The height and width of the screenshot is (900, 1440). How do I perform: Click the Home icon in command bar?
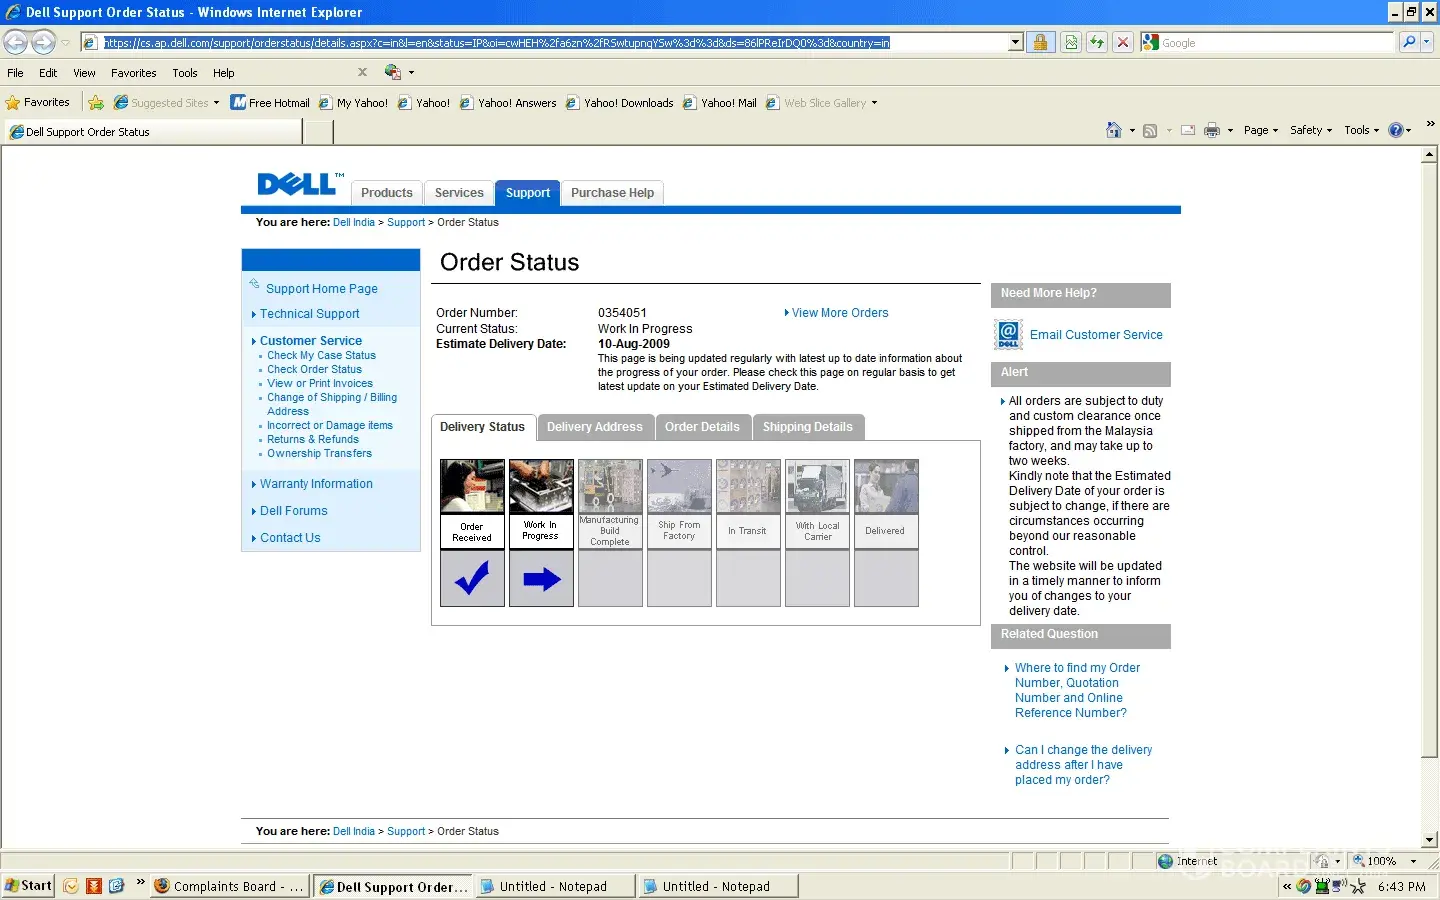1114,130
